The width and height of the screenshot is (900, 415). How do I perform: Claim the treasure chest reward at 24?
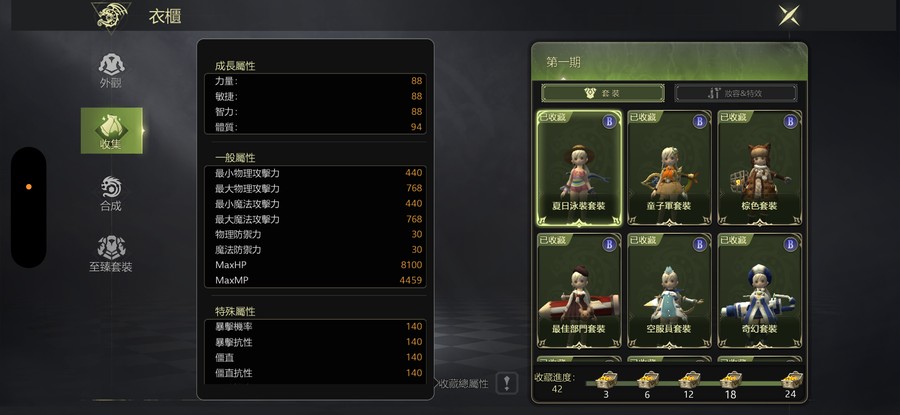(x=792, y=381)
